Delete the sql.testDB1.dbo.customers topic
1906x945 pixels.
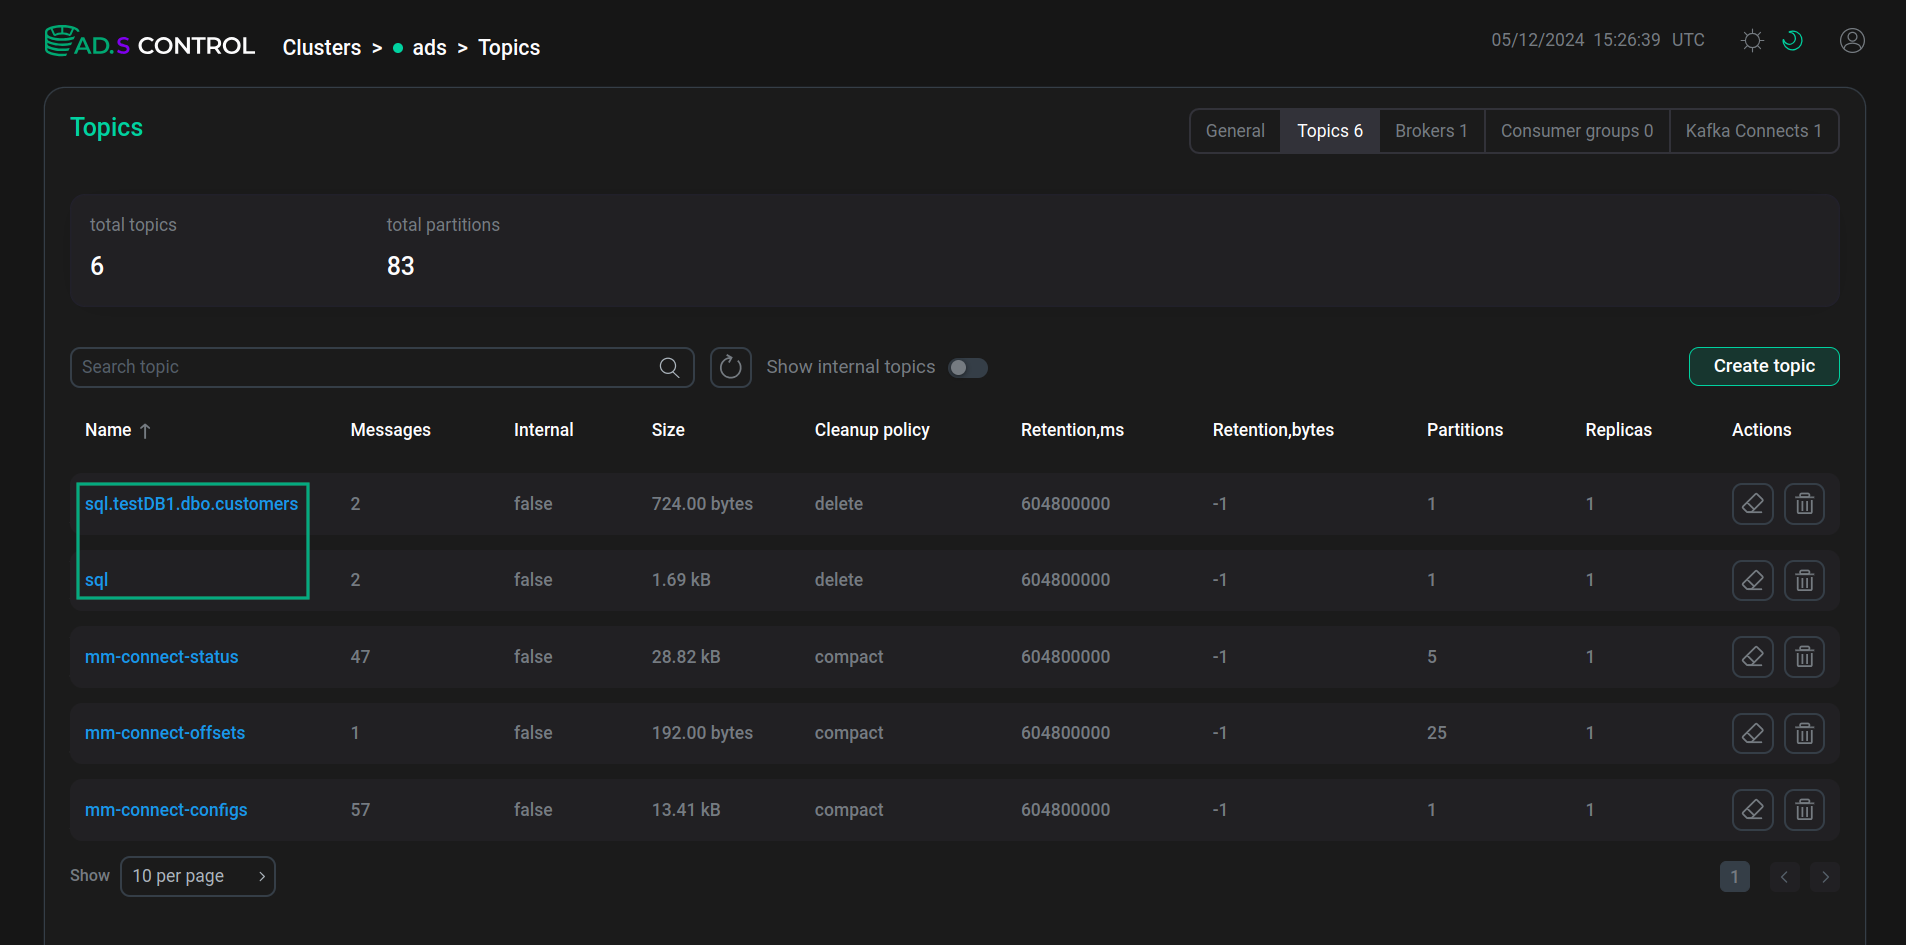tap(1805, 504)
